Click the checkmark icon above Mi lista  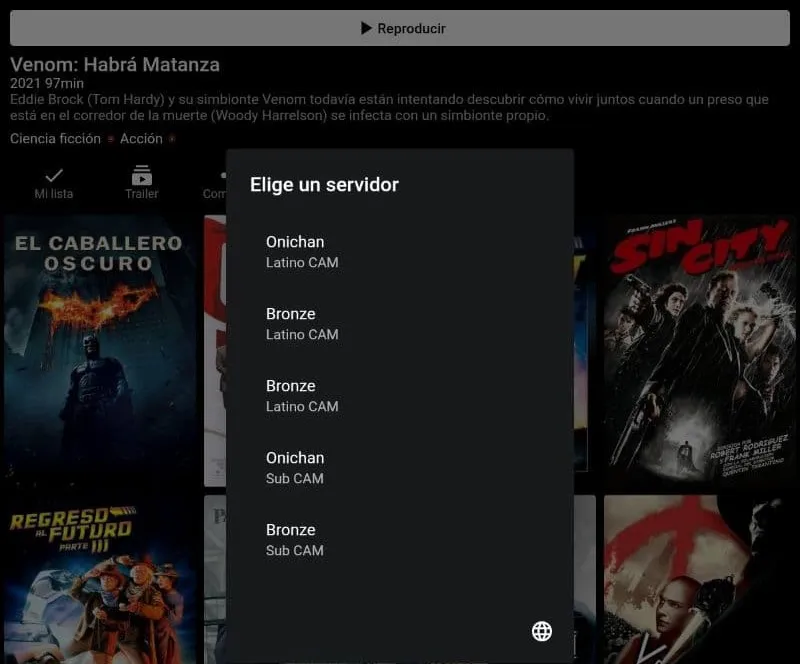53,176
